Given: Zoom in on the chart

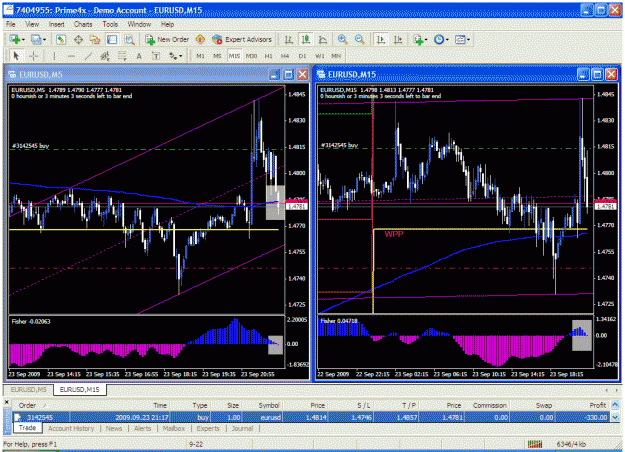Looking at the screenshot, I should (x=342, y=39).
